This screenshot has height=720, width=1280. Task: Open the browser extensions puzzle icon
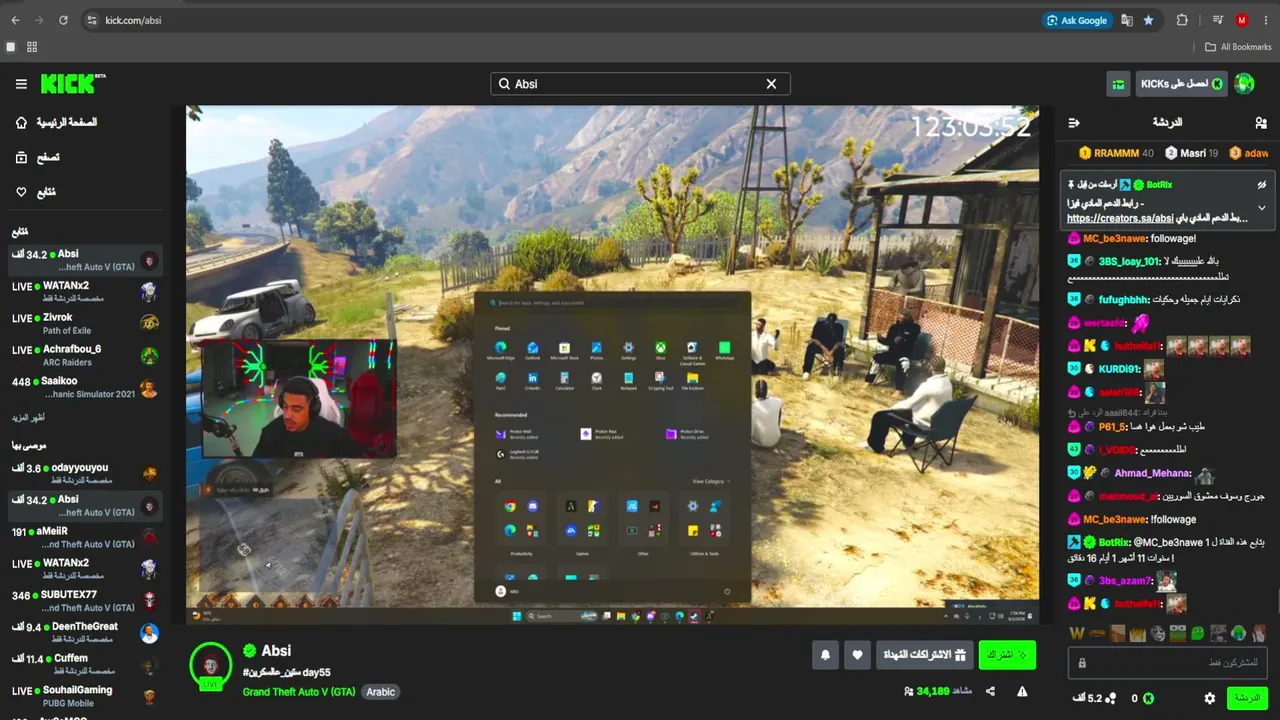[x=1183, y=20]
